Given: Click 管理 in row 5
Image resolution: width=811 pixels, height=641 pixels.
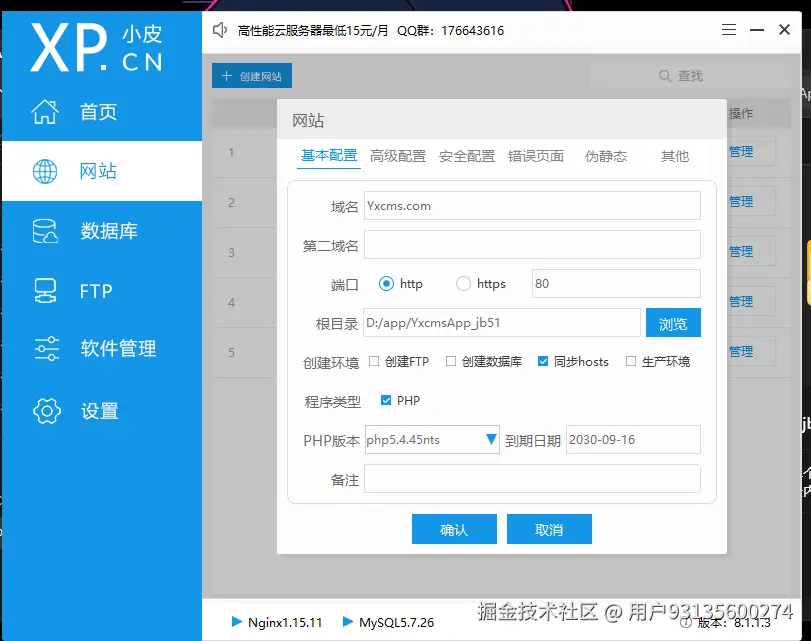Looking at the screenshot, I should [741, 352].
